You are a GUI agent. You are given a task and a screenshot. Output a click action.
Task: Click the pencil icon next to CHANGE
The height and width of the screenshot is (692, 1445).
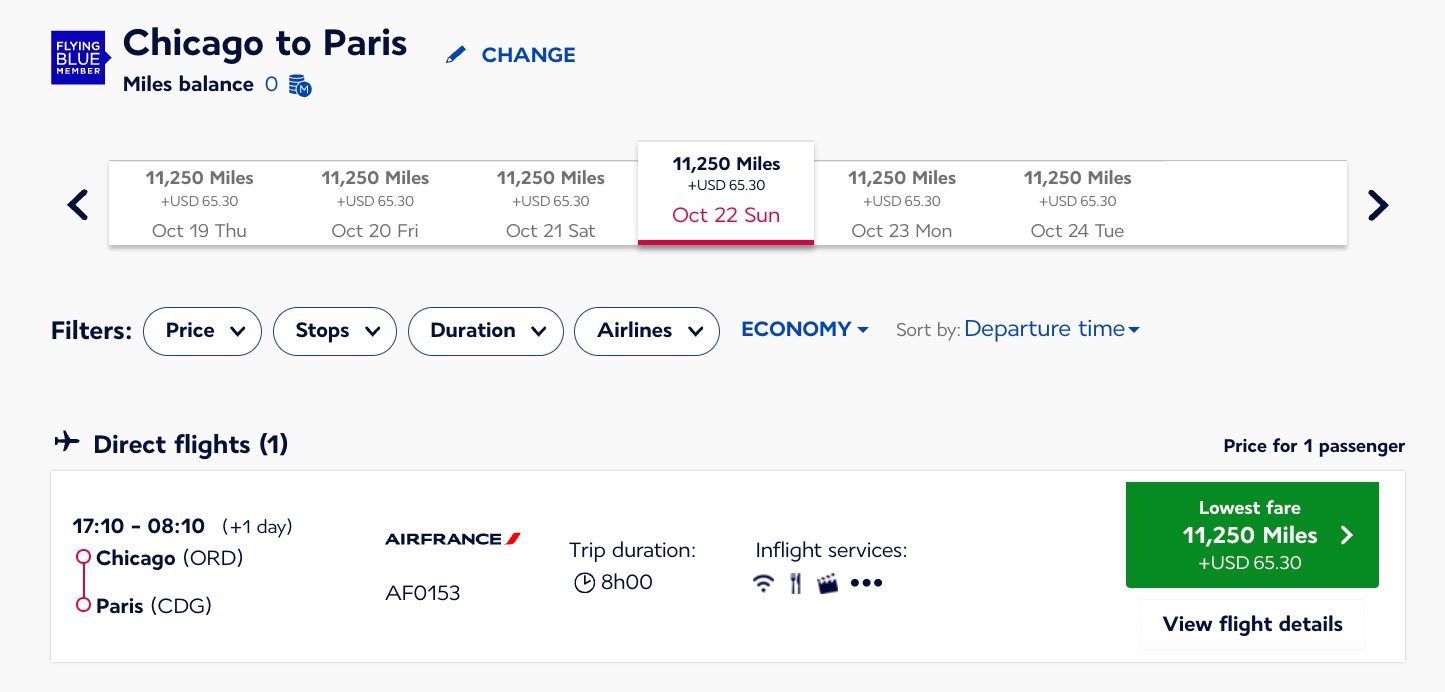(x=456, y=54)
